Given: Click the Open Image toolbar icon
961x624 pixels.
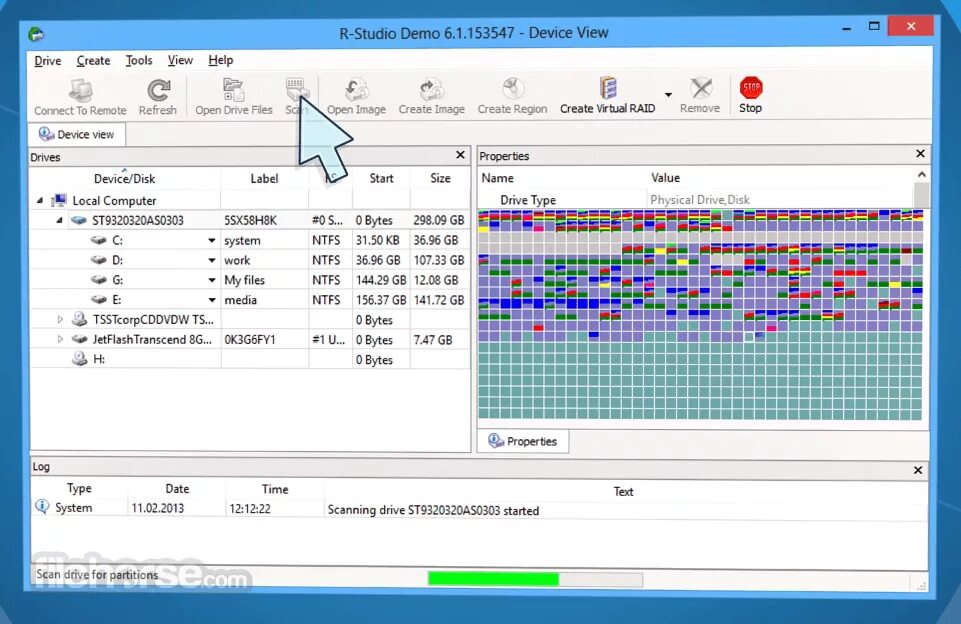Looking at the screenshot, I should point(356,89).
